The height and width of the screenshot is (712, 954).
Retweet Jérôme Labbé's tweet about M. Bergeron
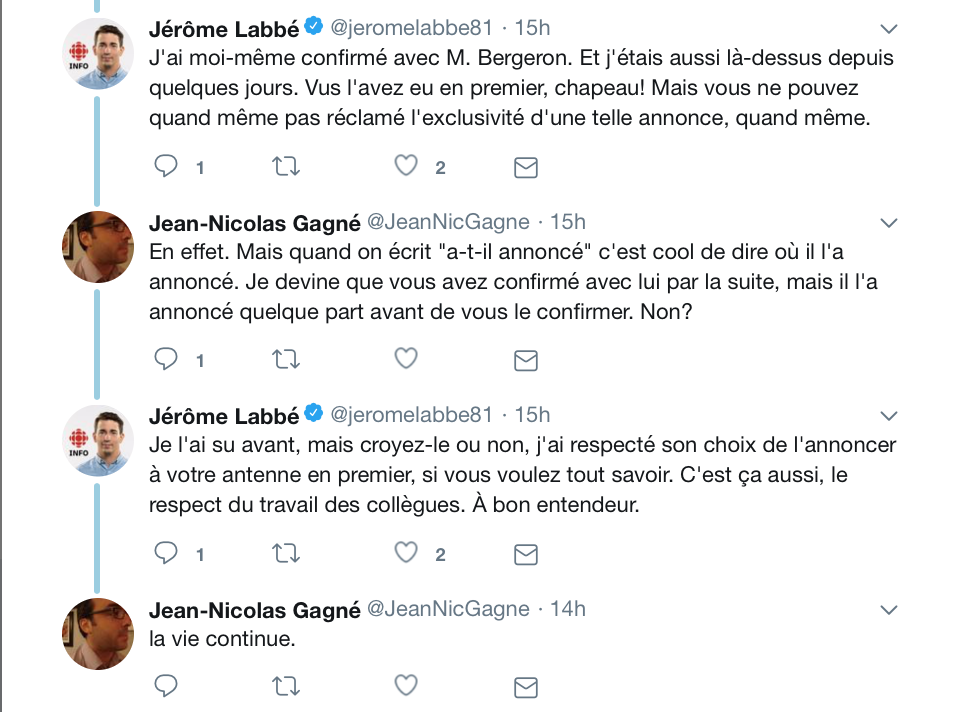285,166
